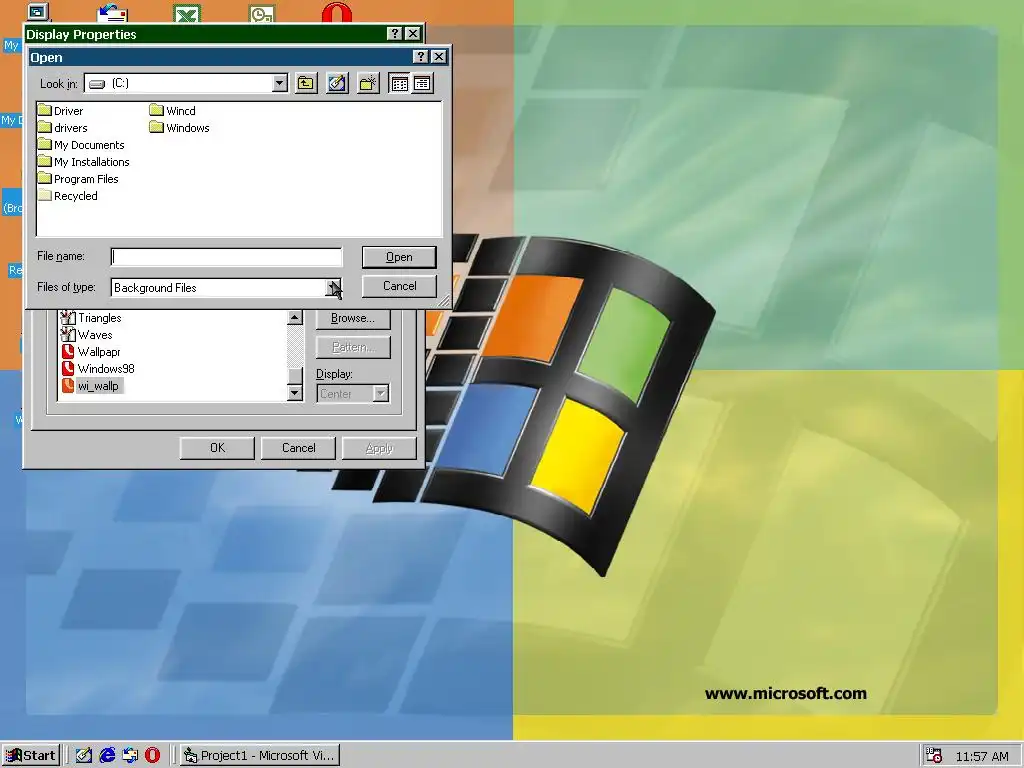Select the Wincd folder
This screenshot has width=1024, height=768.
[x=172, y=110]
